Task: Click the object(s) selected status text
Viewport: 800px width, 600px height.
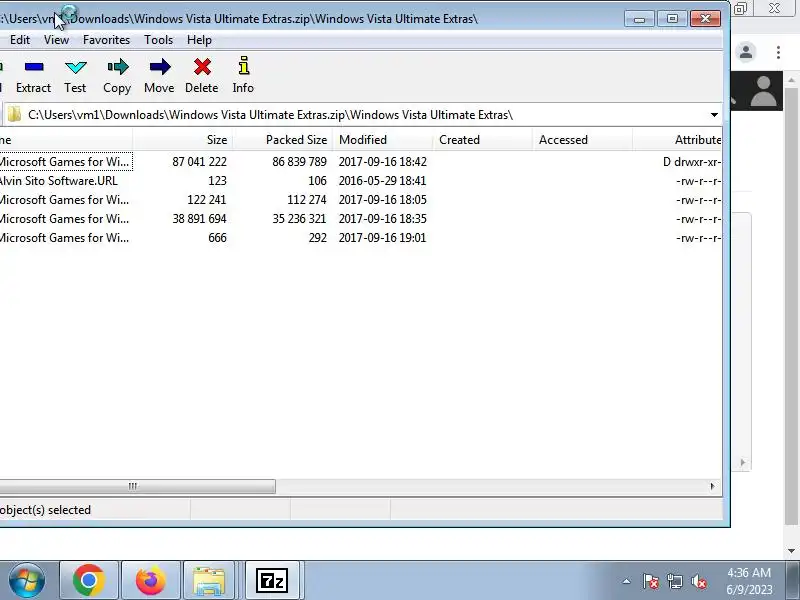Action: coord(45,510)
